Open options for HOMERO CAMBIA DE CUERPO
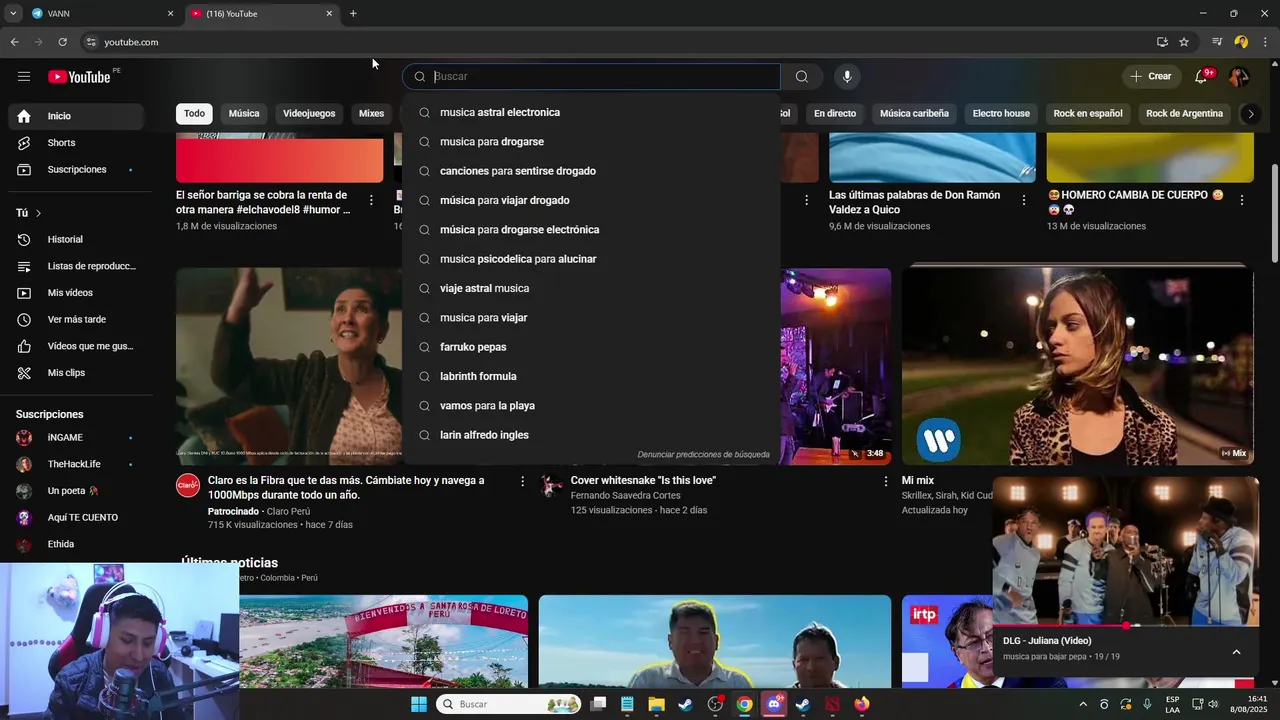1280x720 pixels. click(1242, 201)
